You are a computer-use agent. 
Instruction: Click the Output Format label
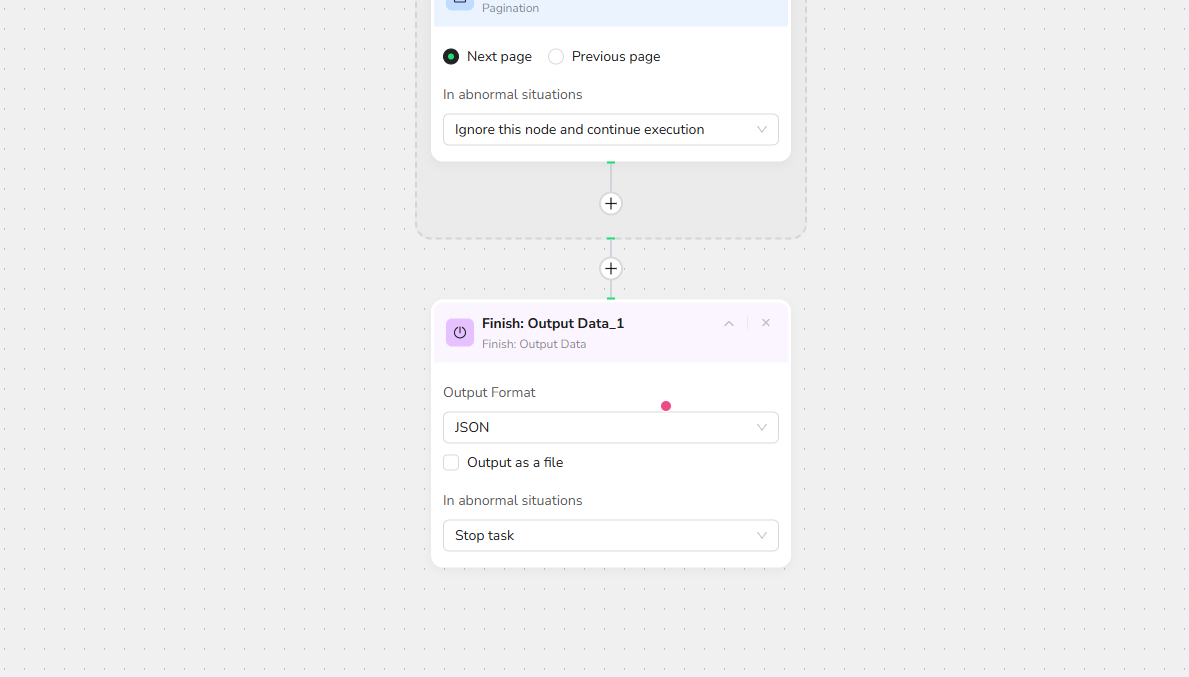click(489, 393)
